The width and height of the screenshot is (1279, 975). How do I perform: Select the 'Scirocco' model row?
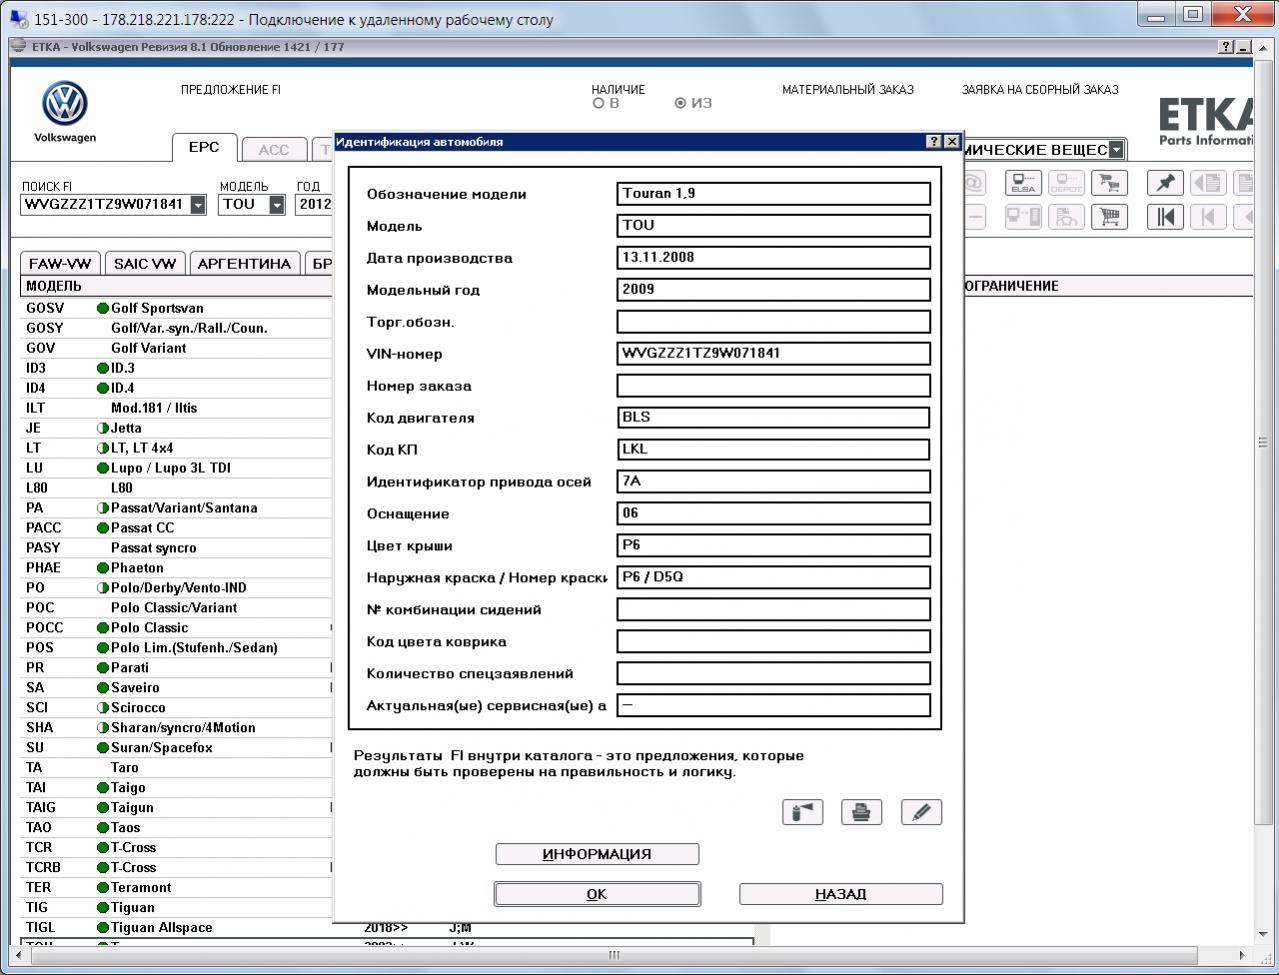pos(176,708)
